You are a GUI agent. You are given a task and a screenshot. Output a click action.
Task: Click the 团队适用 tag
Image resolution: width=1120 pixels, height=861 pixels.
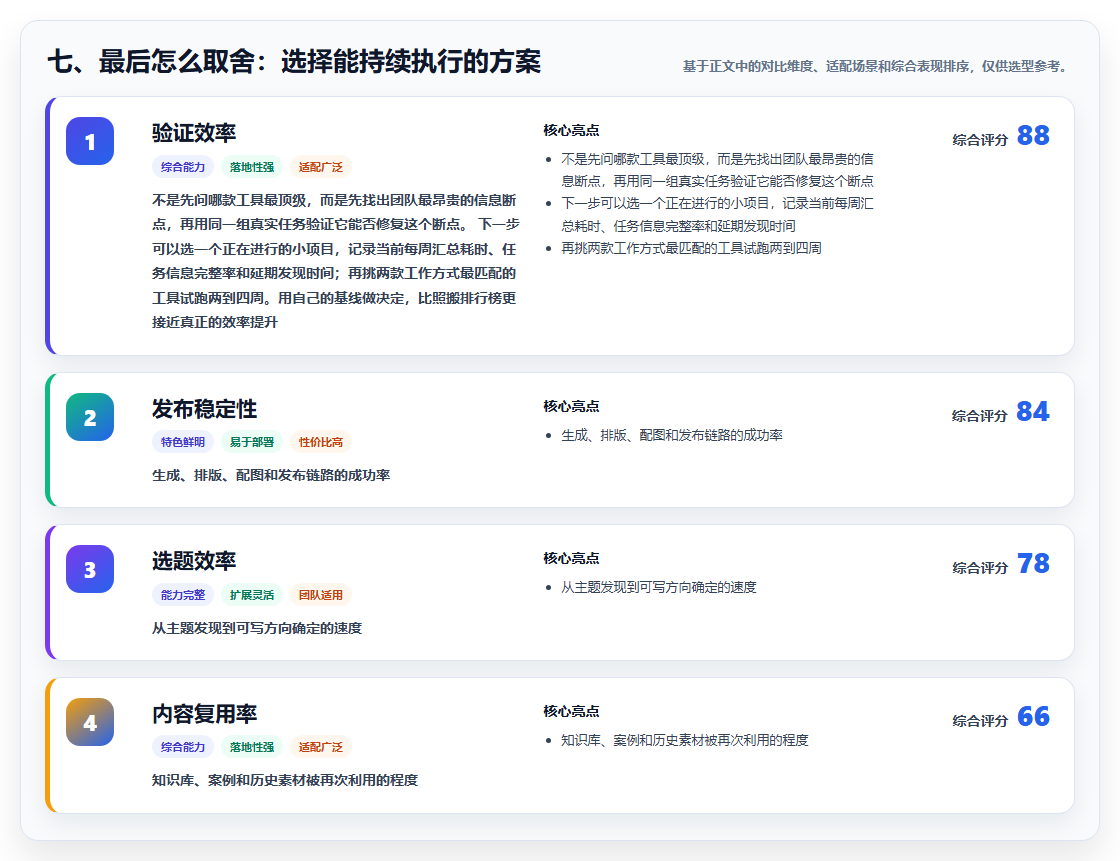point(321,595)
